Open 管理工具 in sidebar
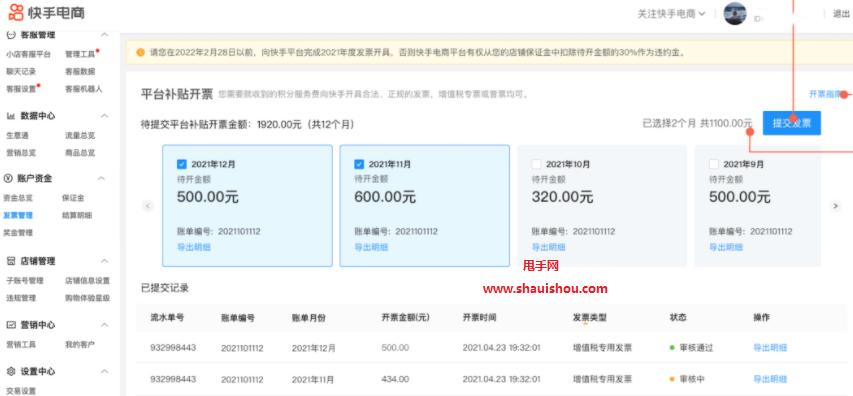 (x=80, y=54)
